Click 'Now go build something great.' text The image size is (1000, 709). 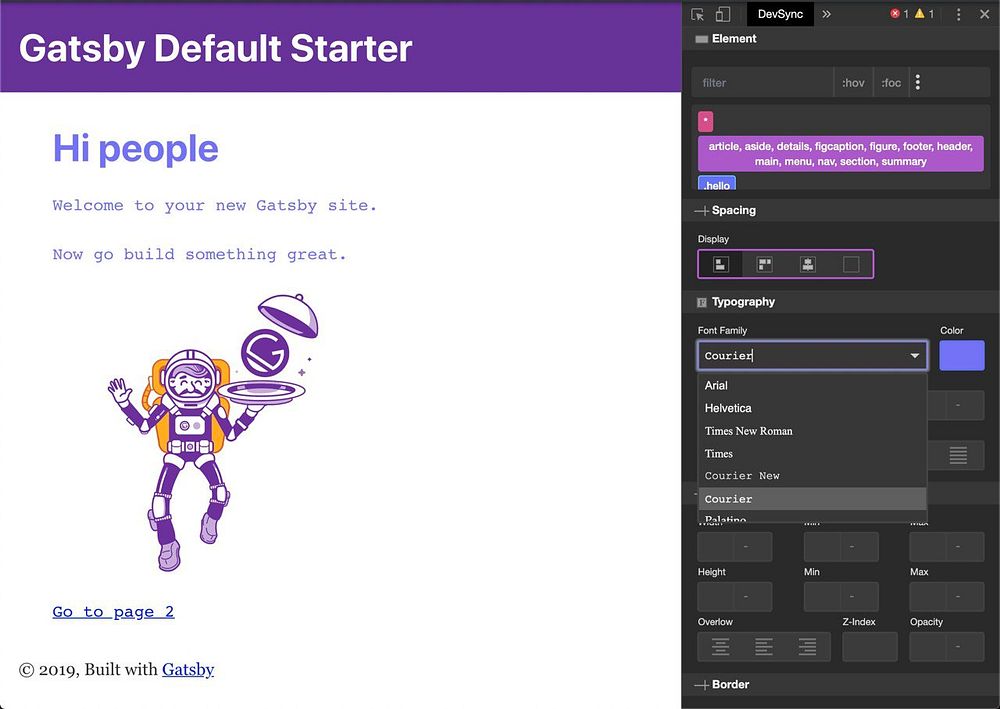(200, 254)
